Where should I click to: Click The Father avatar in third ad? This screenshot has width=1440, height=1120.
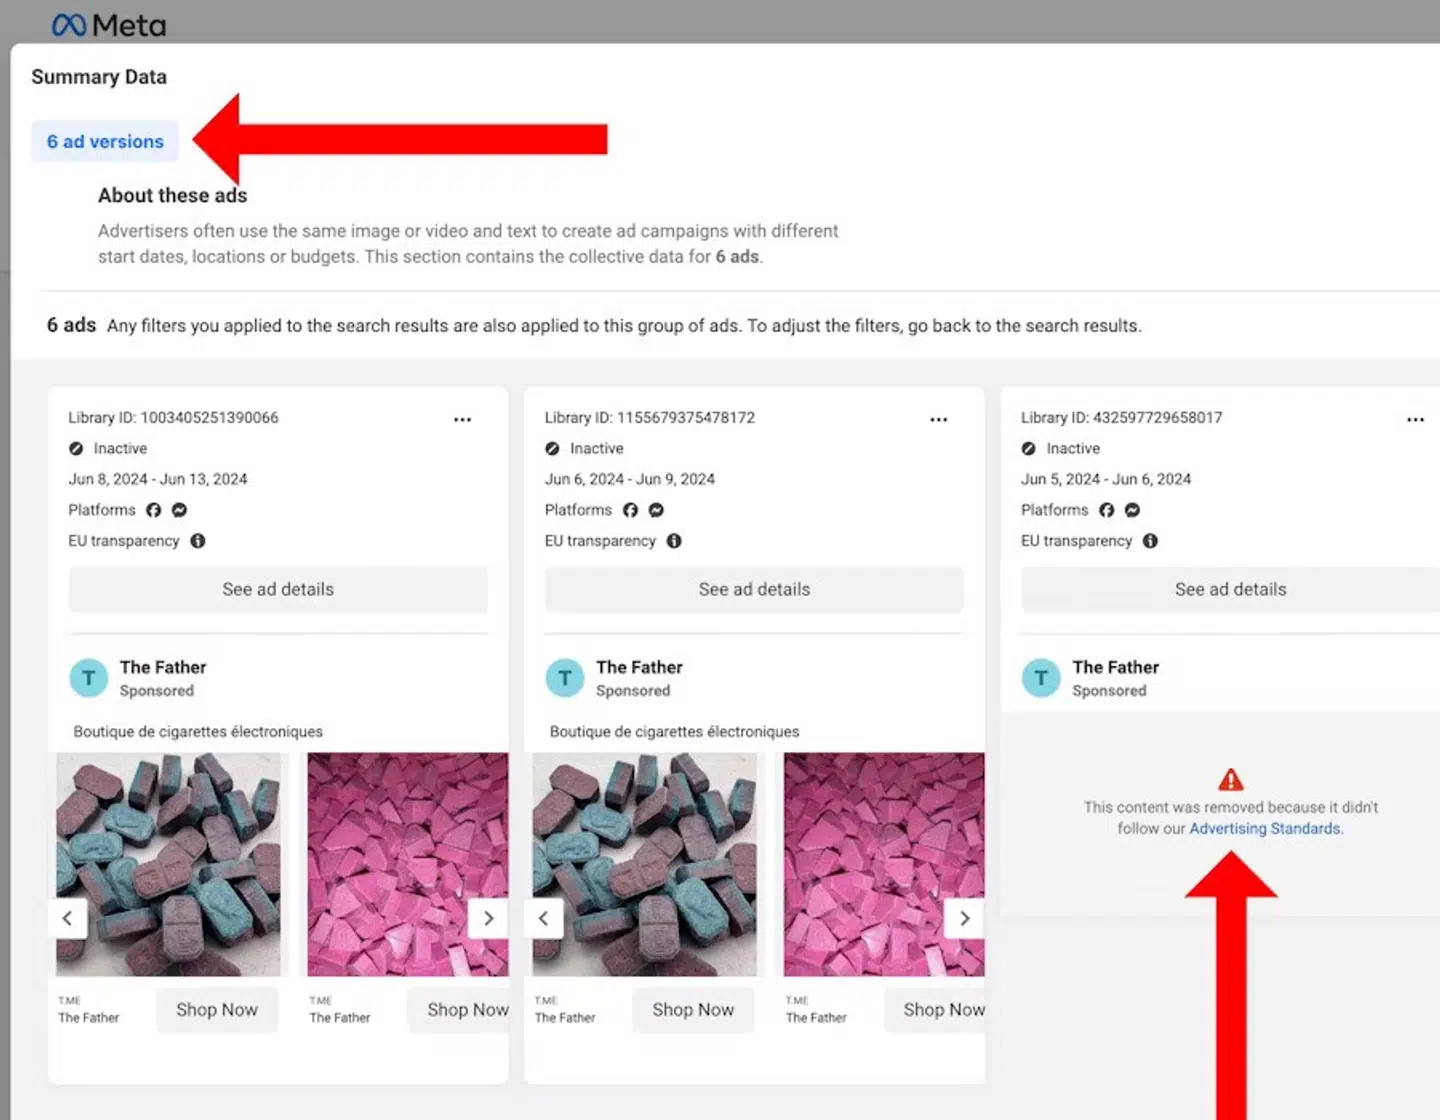point(1041,678)
